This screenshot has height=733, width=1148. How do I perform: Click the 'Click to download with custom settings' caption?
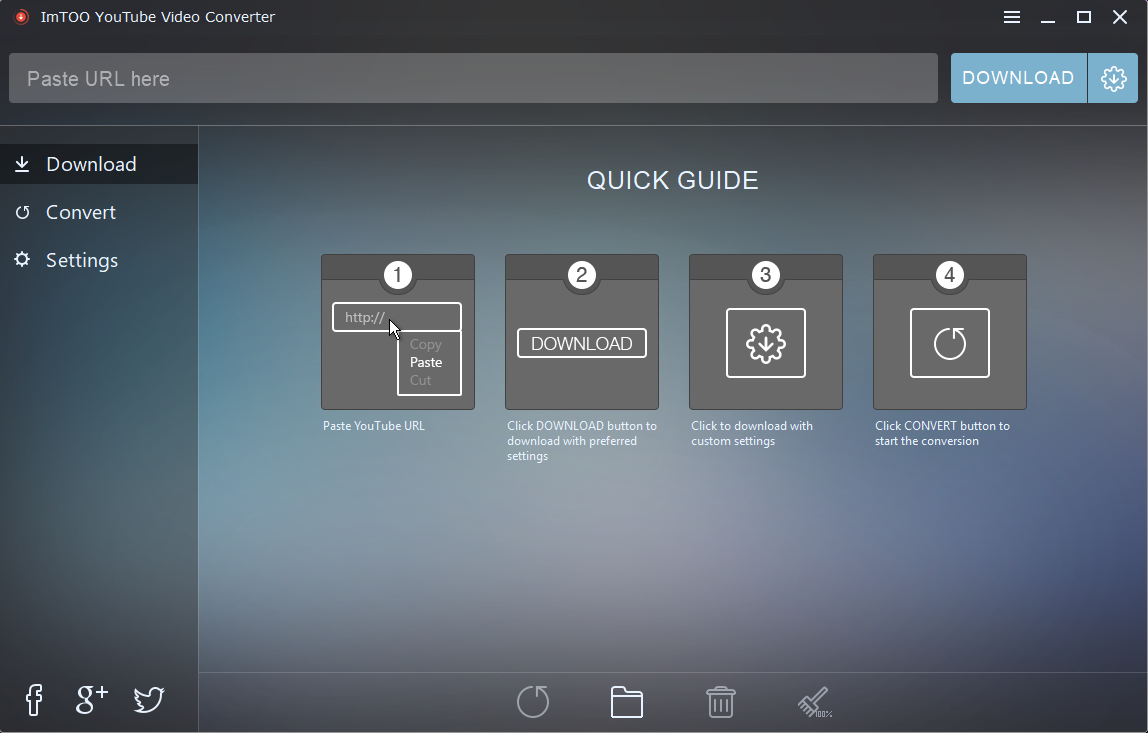click(x=752, y=434)
